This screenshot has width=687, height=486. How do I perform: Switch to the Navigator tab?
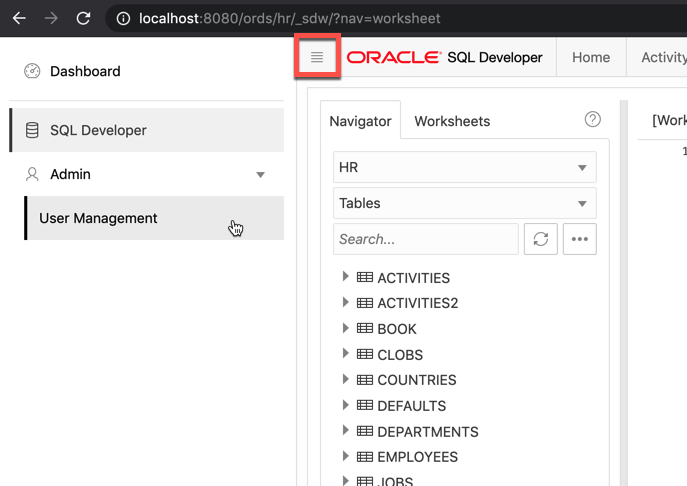(x=360, y=121)
